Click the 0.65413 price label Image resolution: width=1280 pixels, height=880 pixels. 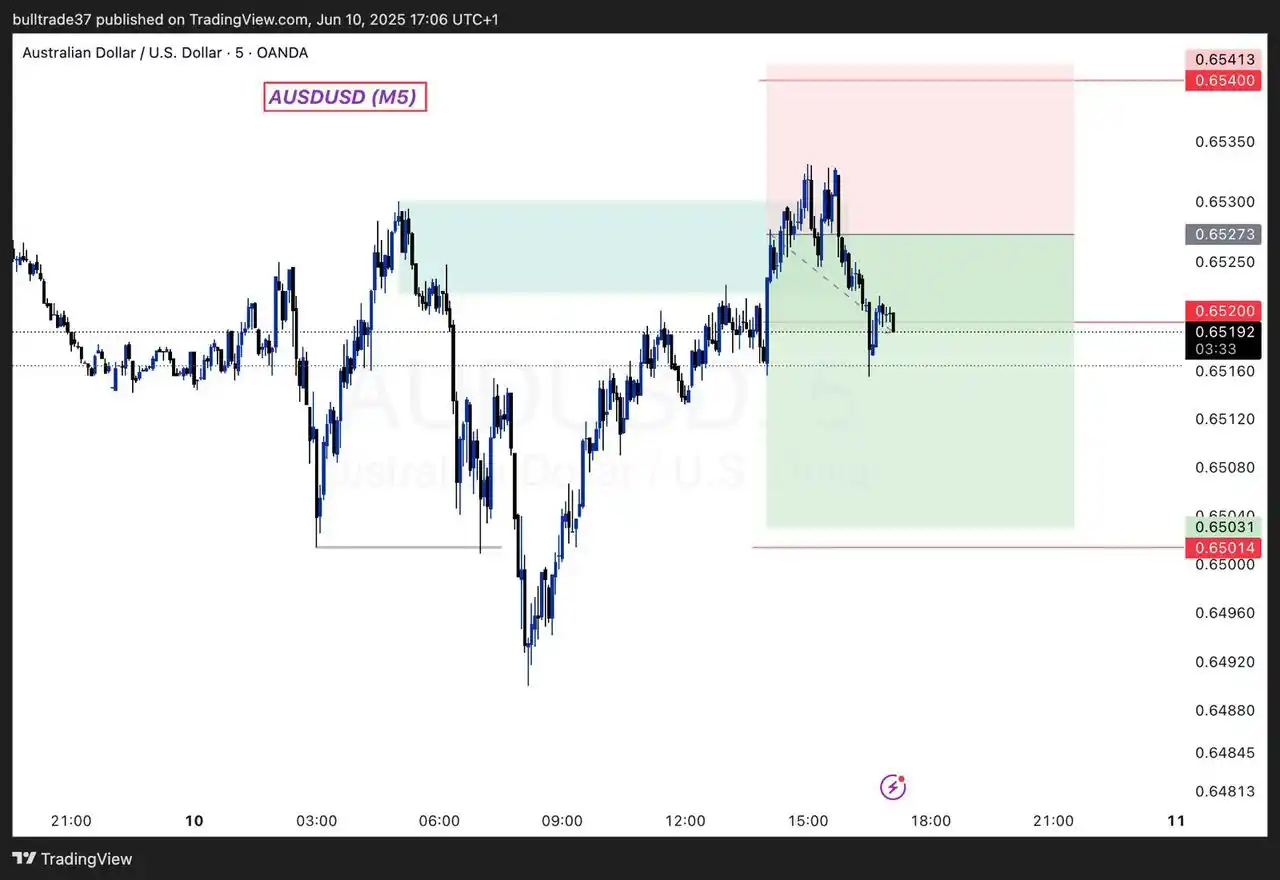pyautogui.click(x=1225, y=58)
